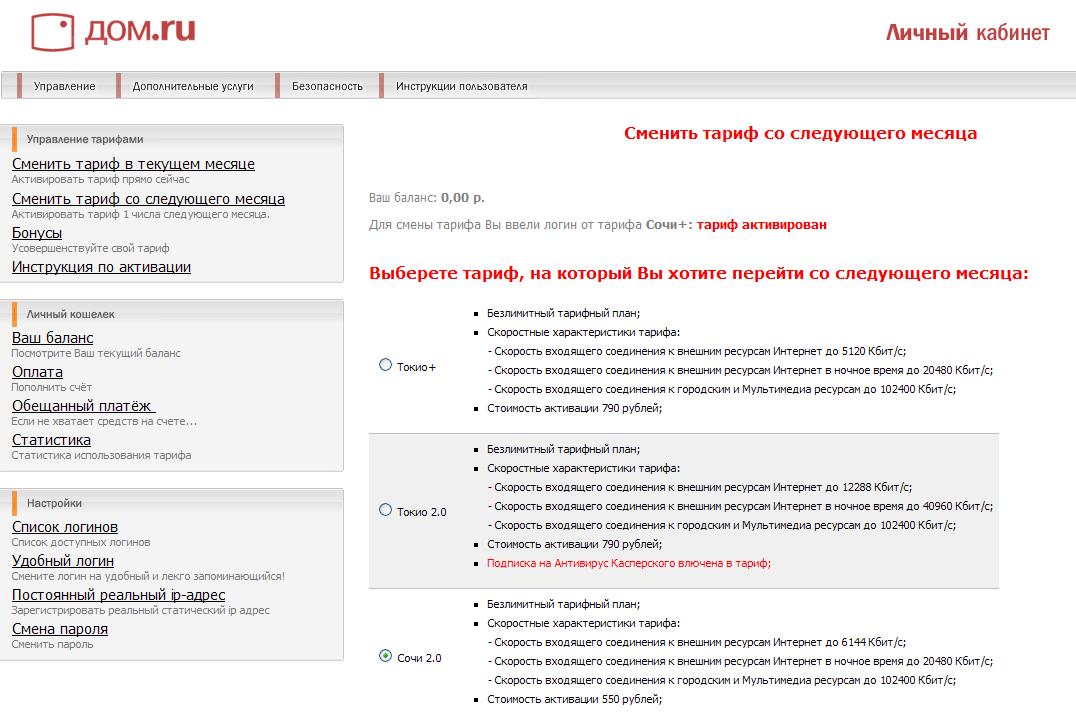
Task: Open Постоянный реальный ip-адрес link
Action: coord(119,595)
